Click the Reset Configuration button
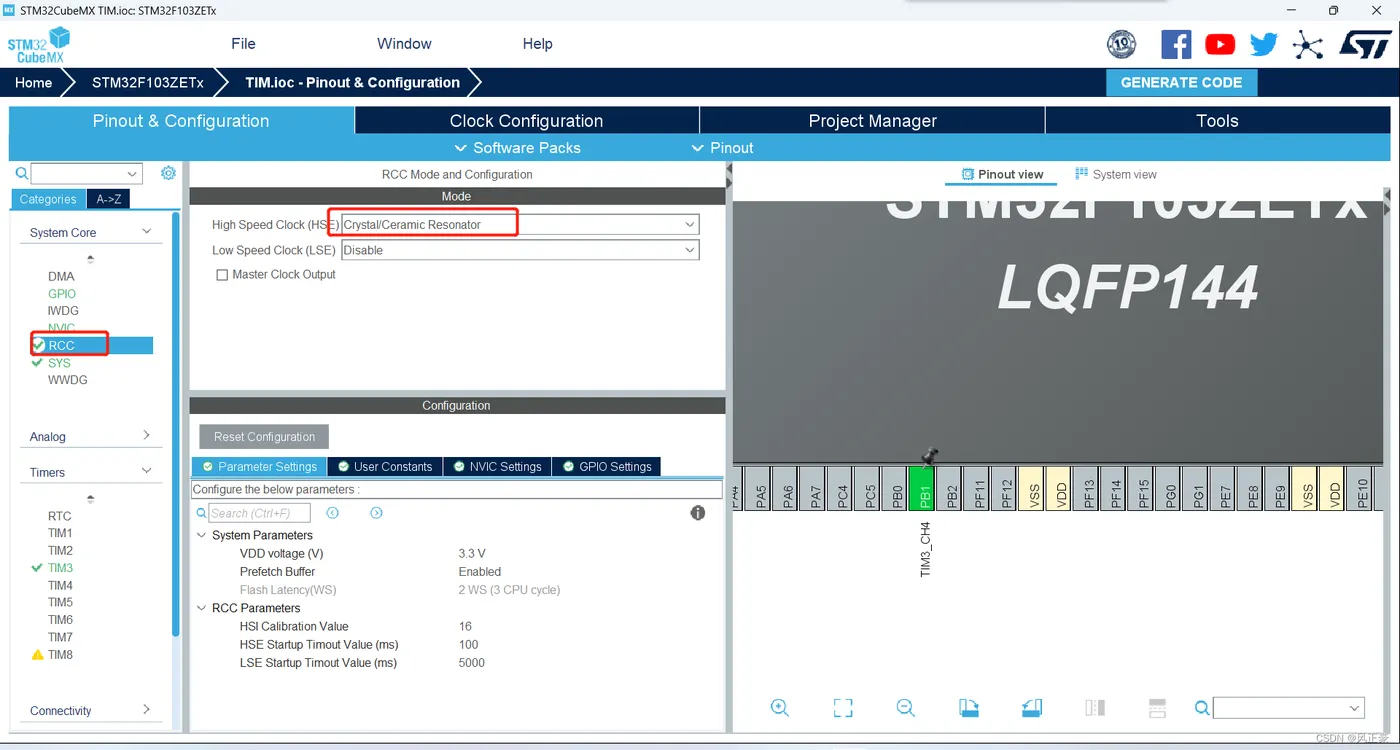The image size is (1400, 750). 264,437
